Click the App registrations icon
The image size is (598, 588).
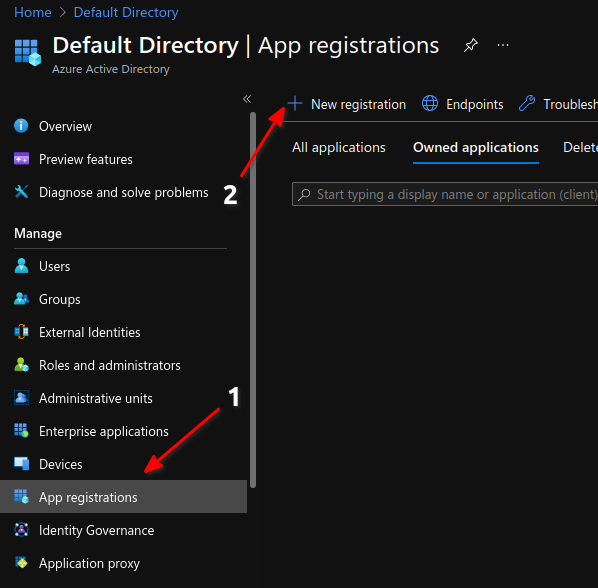pos(21,497)
